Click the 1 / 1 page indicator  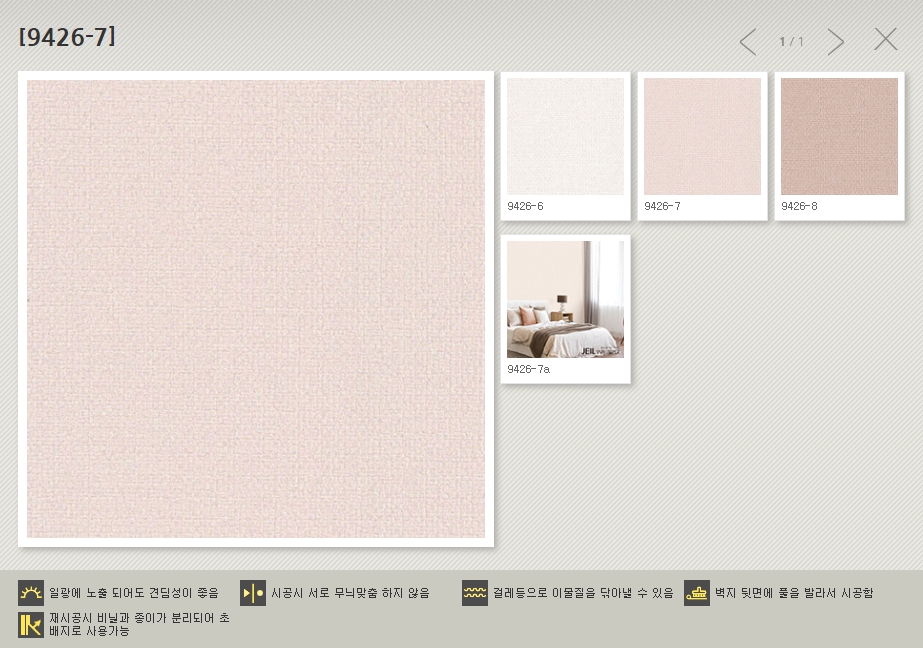791,42
